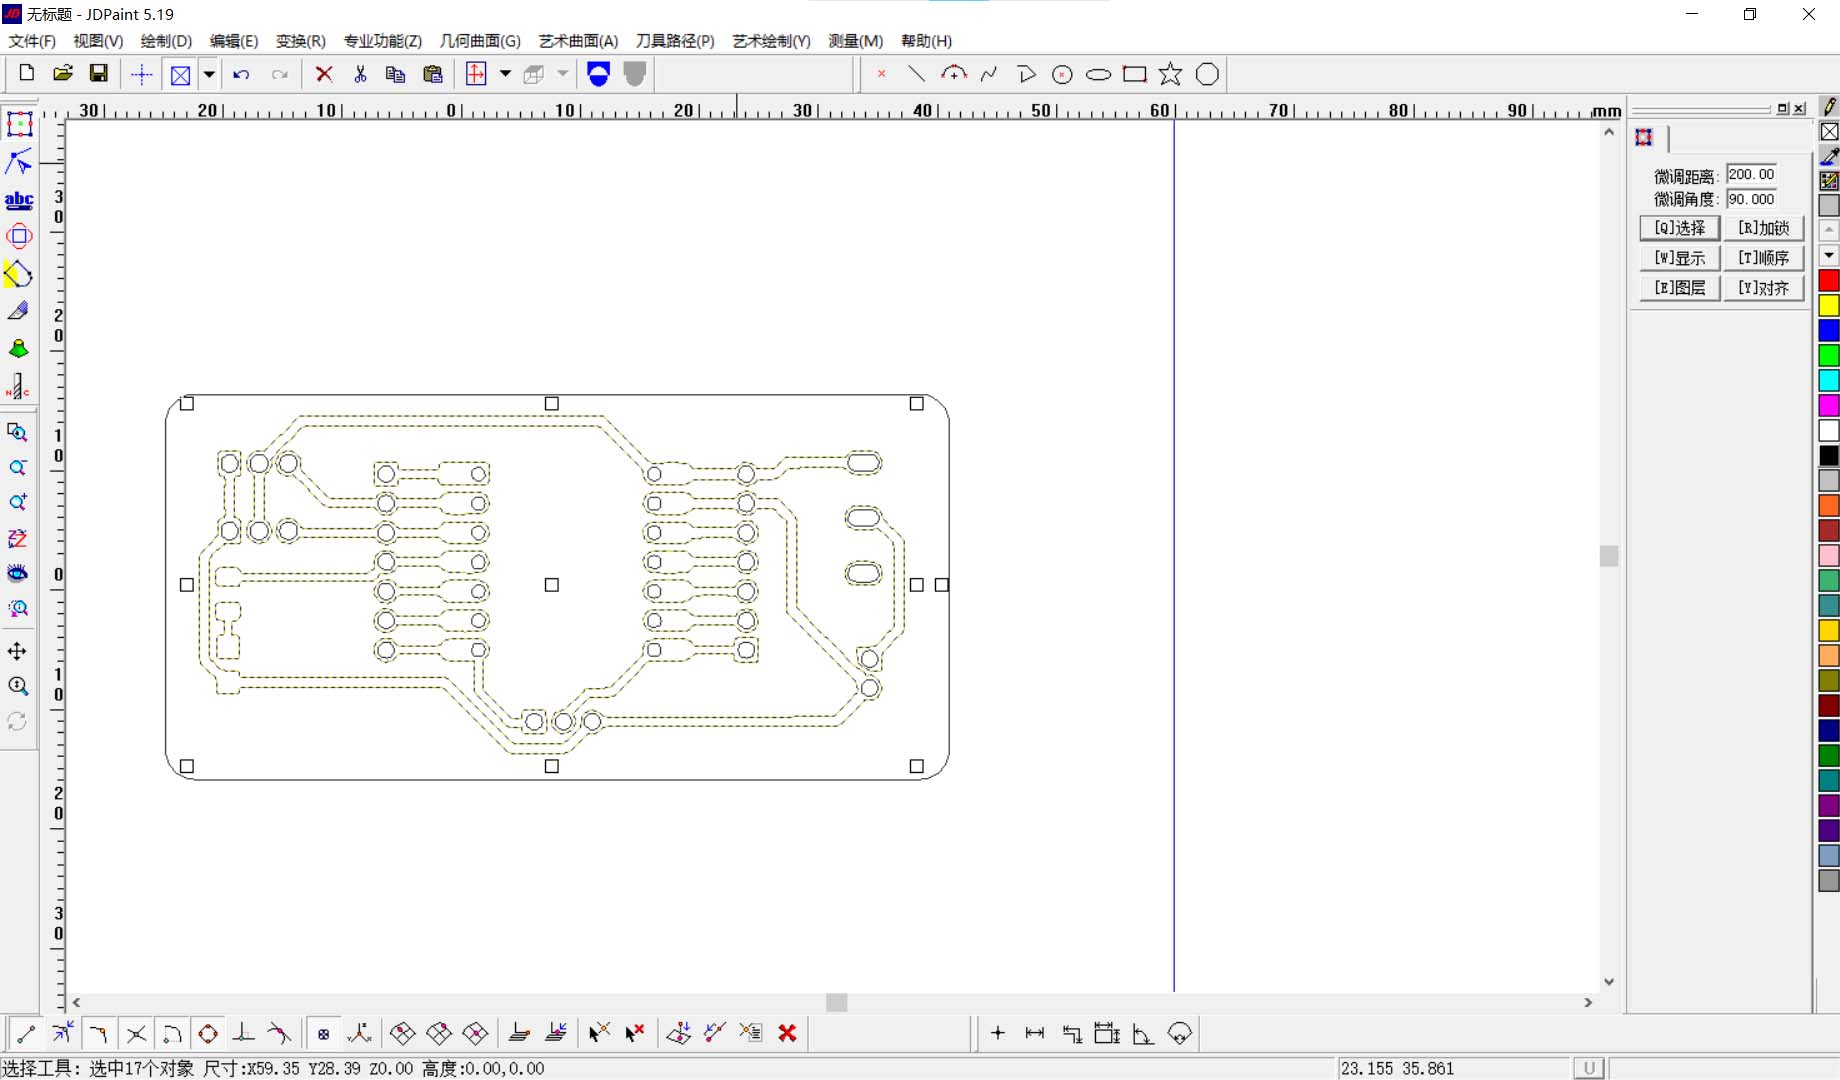Select the polygon drawing tool
The width and height of the screenshot is (1840, 1080).
[1207, 74]
